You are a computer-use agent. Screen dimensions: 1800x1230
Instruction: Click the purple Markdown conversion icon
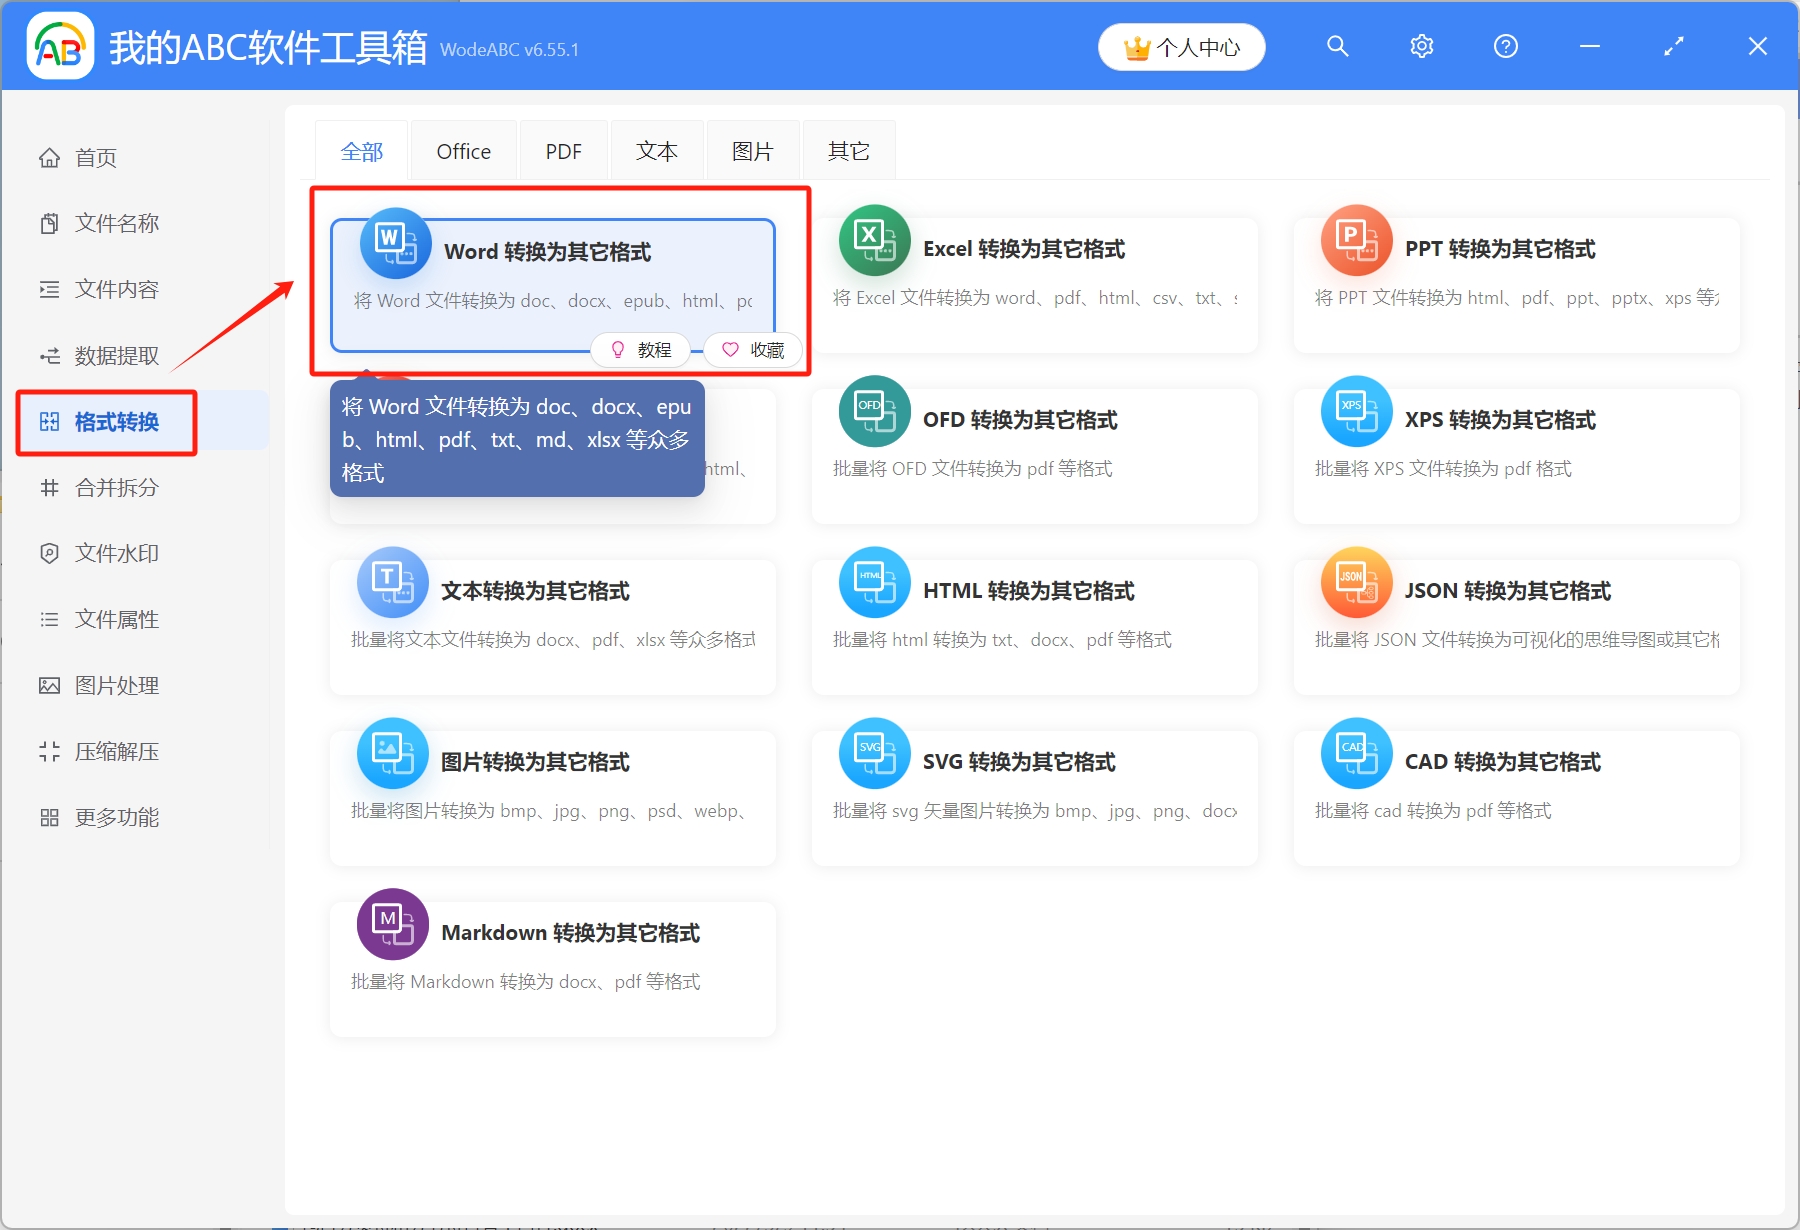(392, 924)
